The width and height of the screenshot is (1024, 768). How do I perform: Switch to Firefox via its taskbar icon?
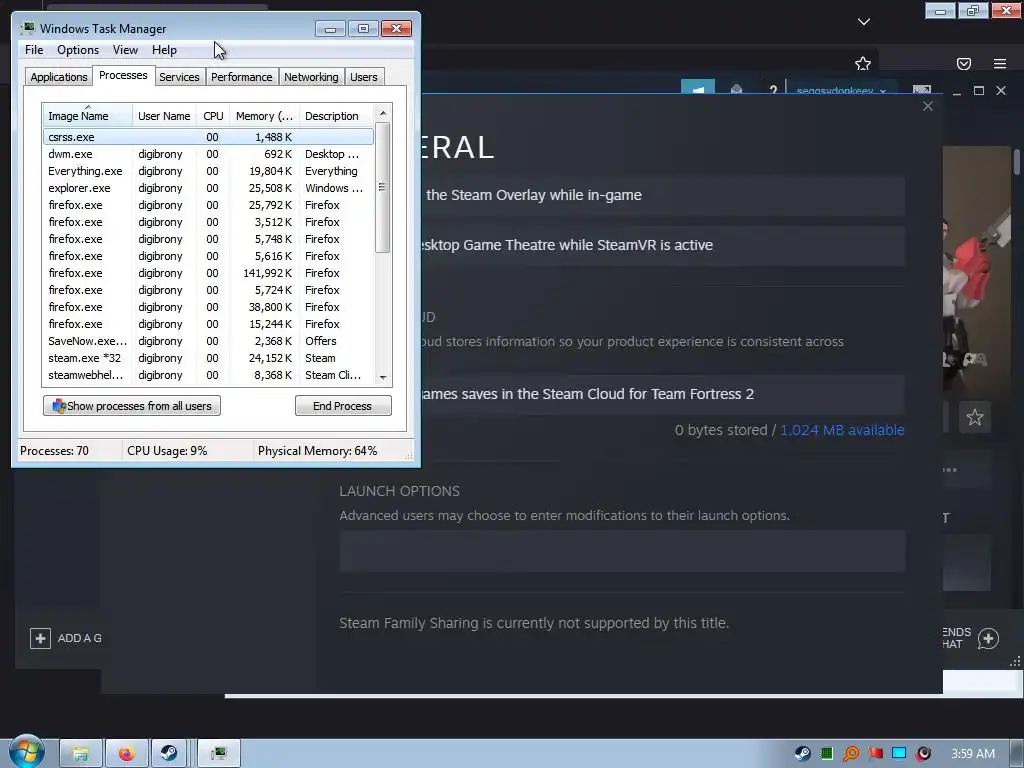(127, 754)
